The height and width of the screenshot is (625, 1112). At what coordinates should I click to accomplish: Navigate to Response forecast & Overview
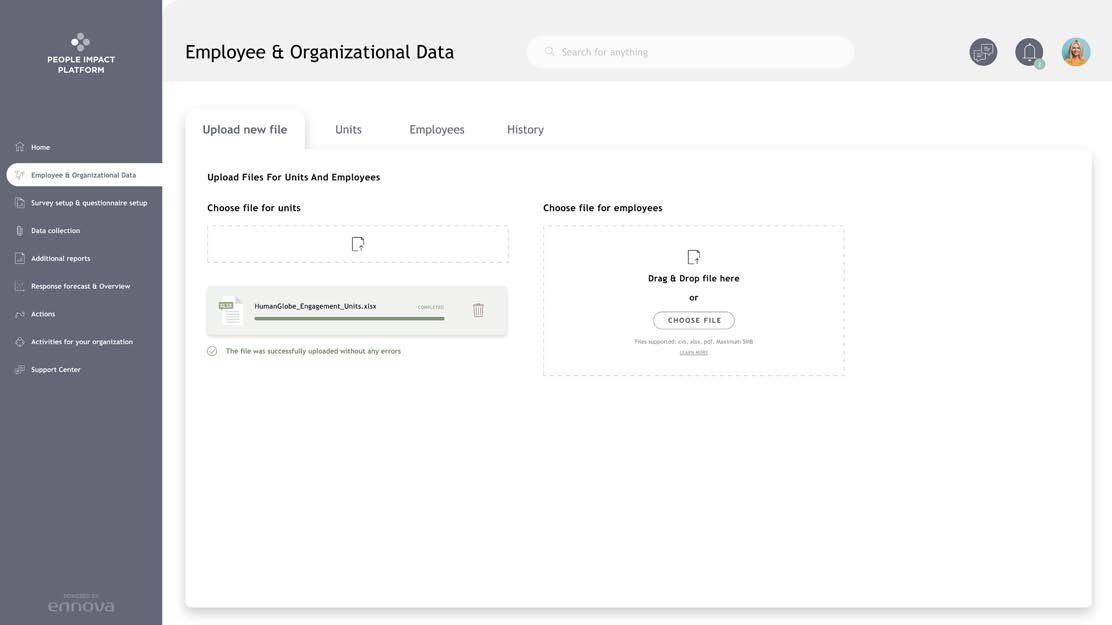(x=80, y=286)
